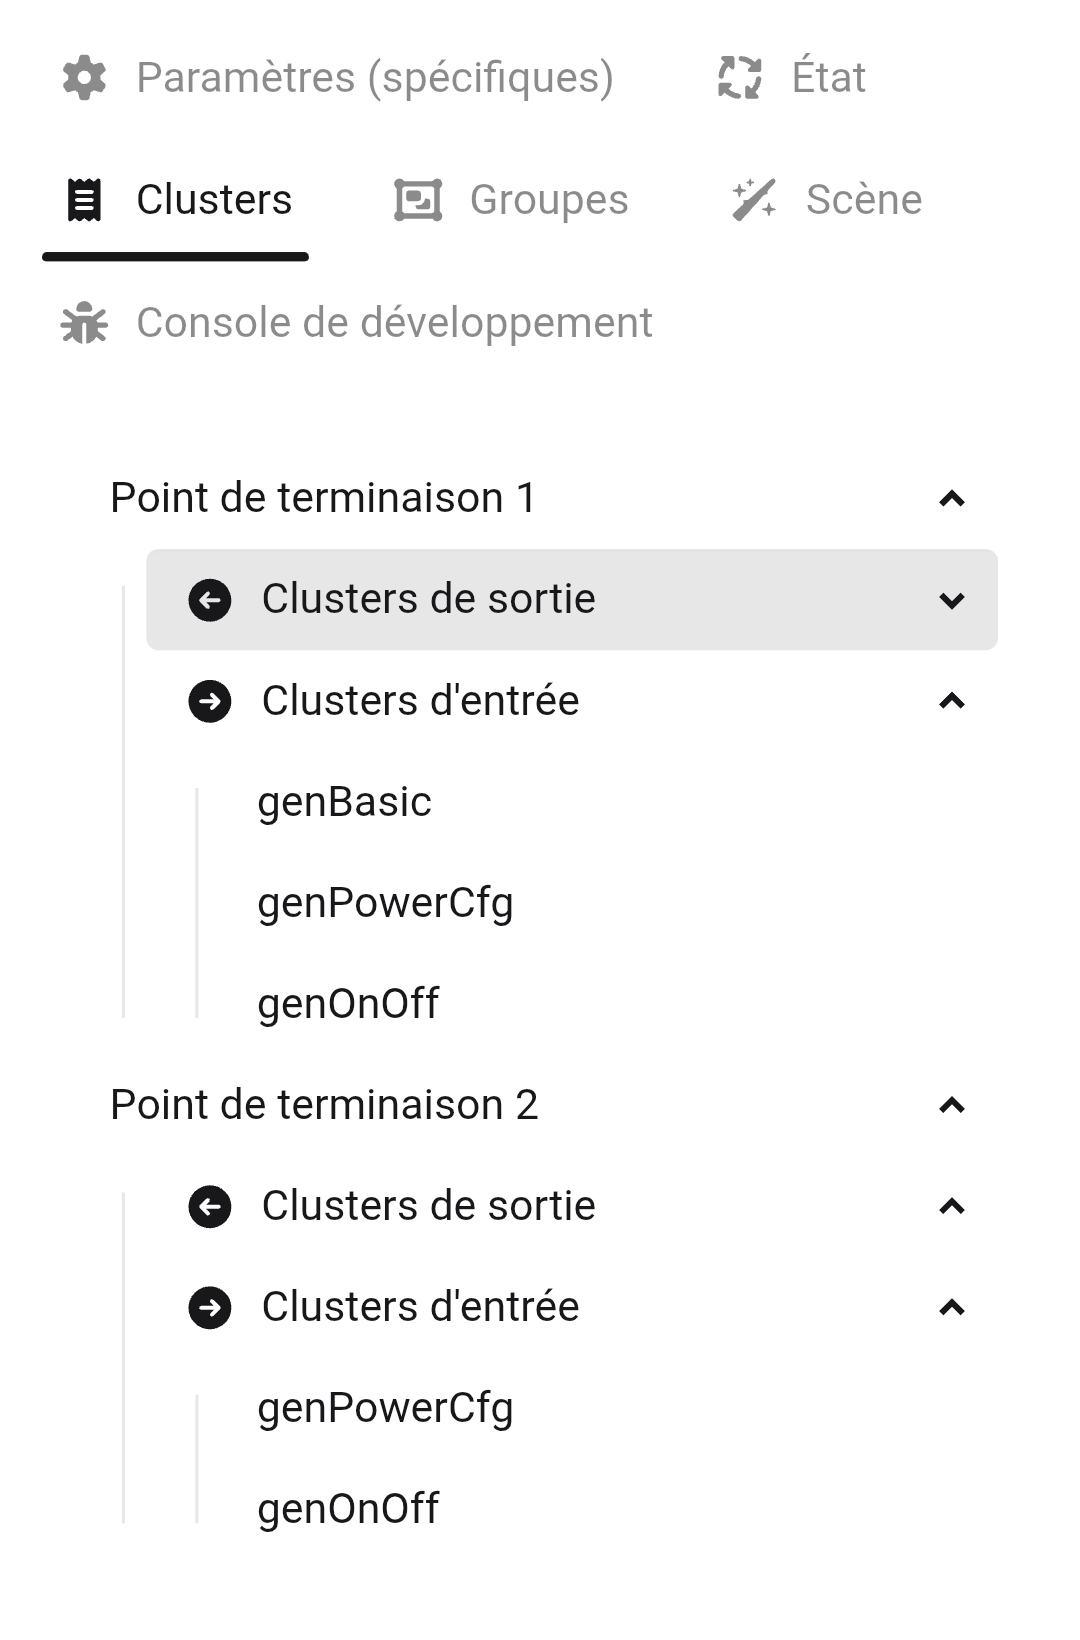
Task: Click the Groupes tab icon
Action: pos(418,200)
